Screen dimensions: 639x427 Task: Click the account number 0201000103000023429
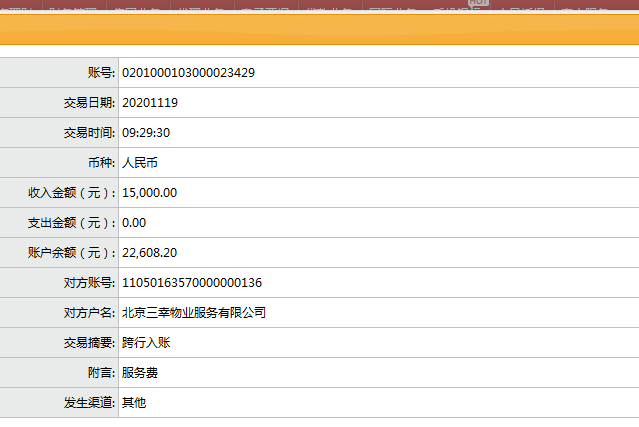(188, 73)
